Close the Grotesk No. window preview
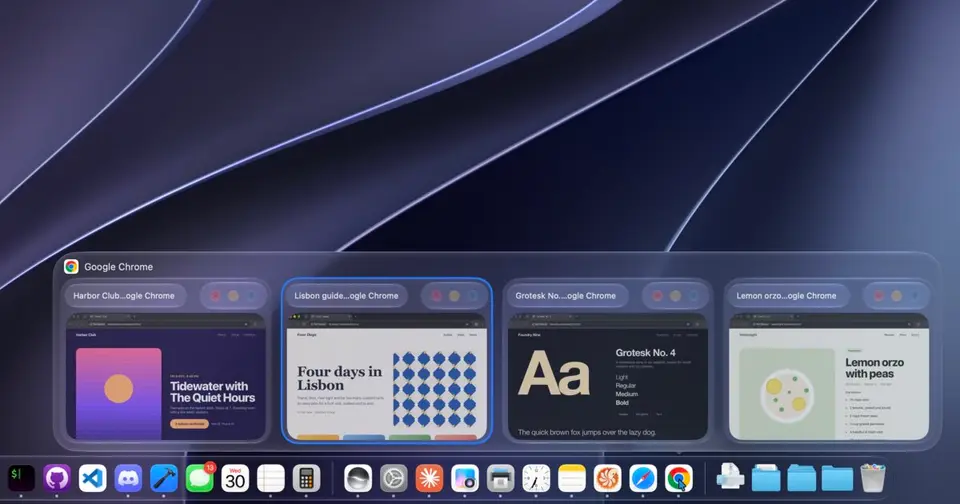Image resolution: width=960 pixels, height=504 pixels. click(x=658, y=296)
